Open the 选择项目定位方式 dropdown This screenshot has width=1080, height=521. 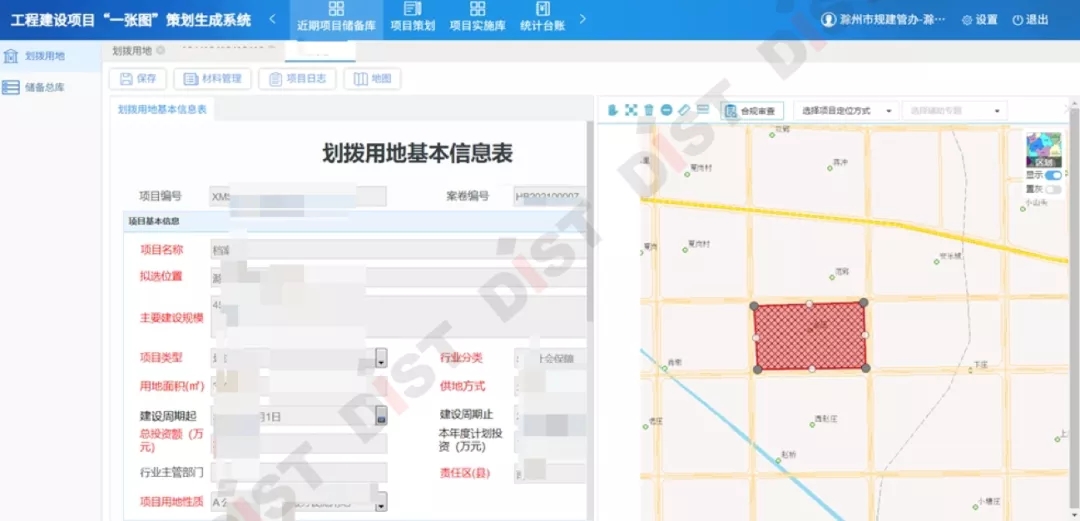point(846,111)
